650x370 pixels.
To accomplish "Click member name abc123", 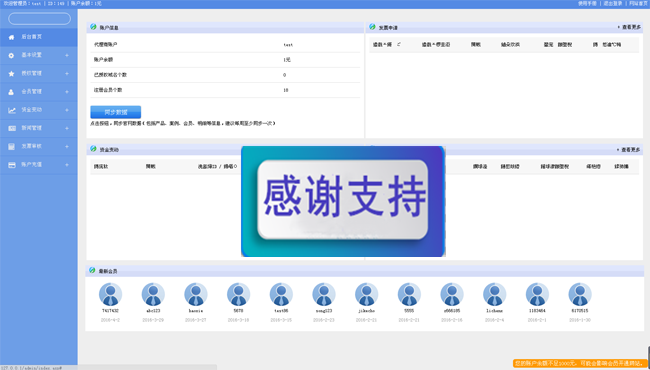I will pyautogui.click(x=153, y=310).
